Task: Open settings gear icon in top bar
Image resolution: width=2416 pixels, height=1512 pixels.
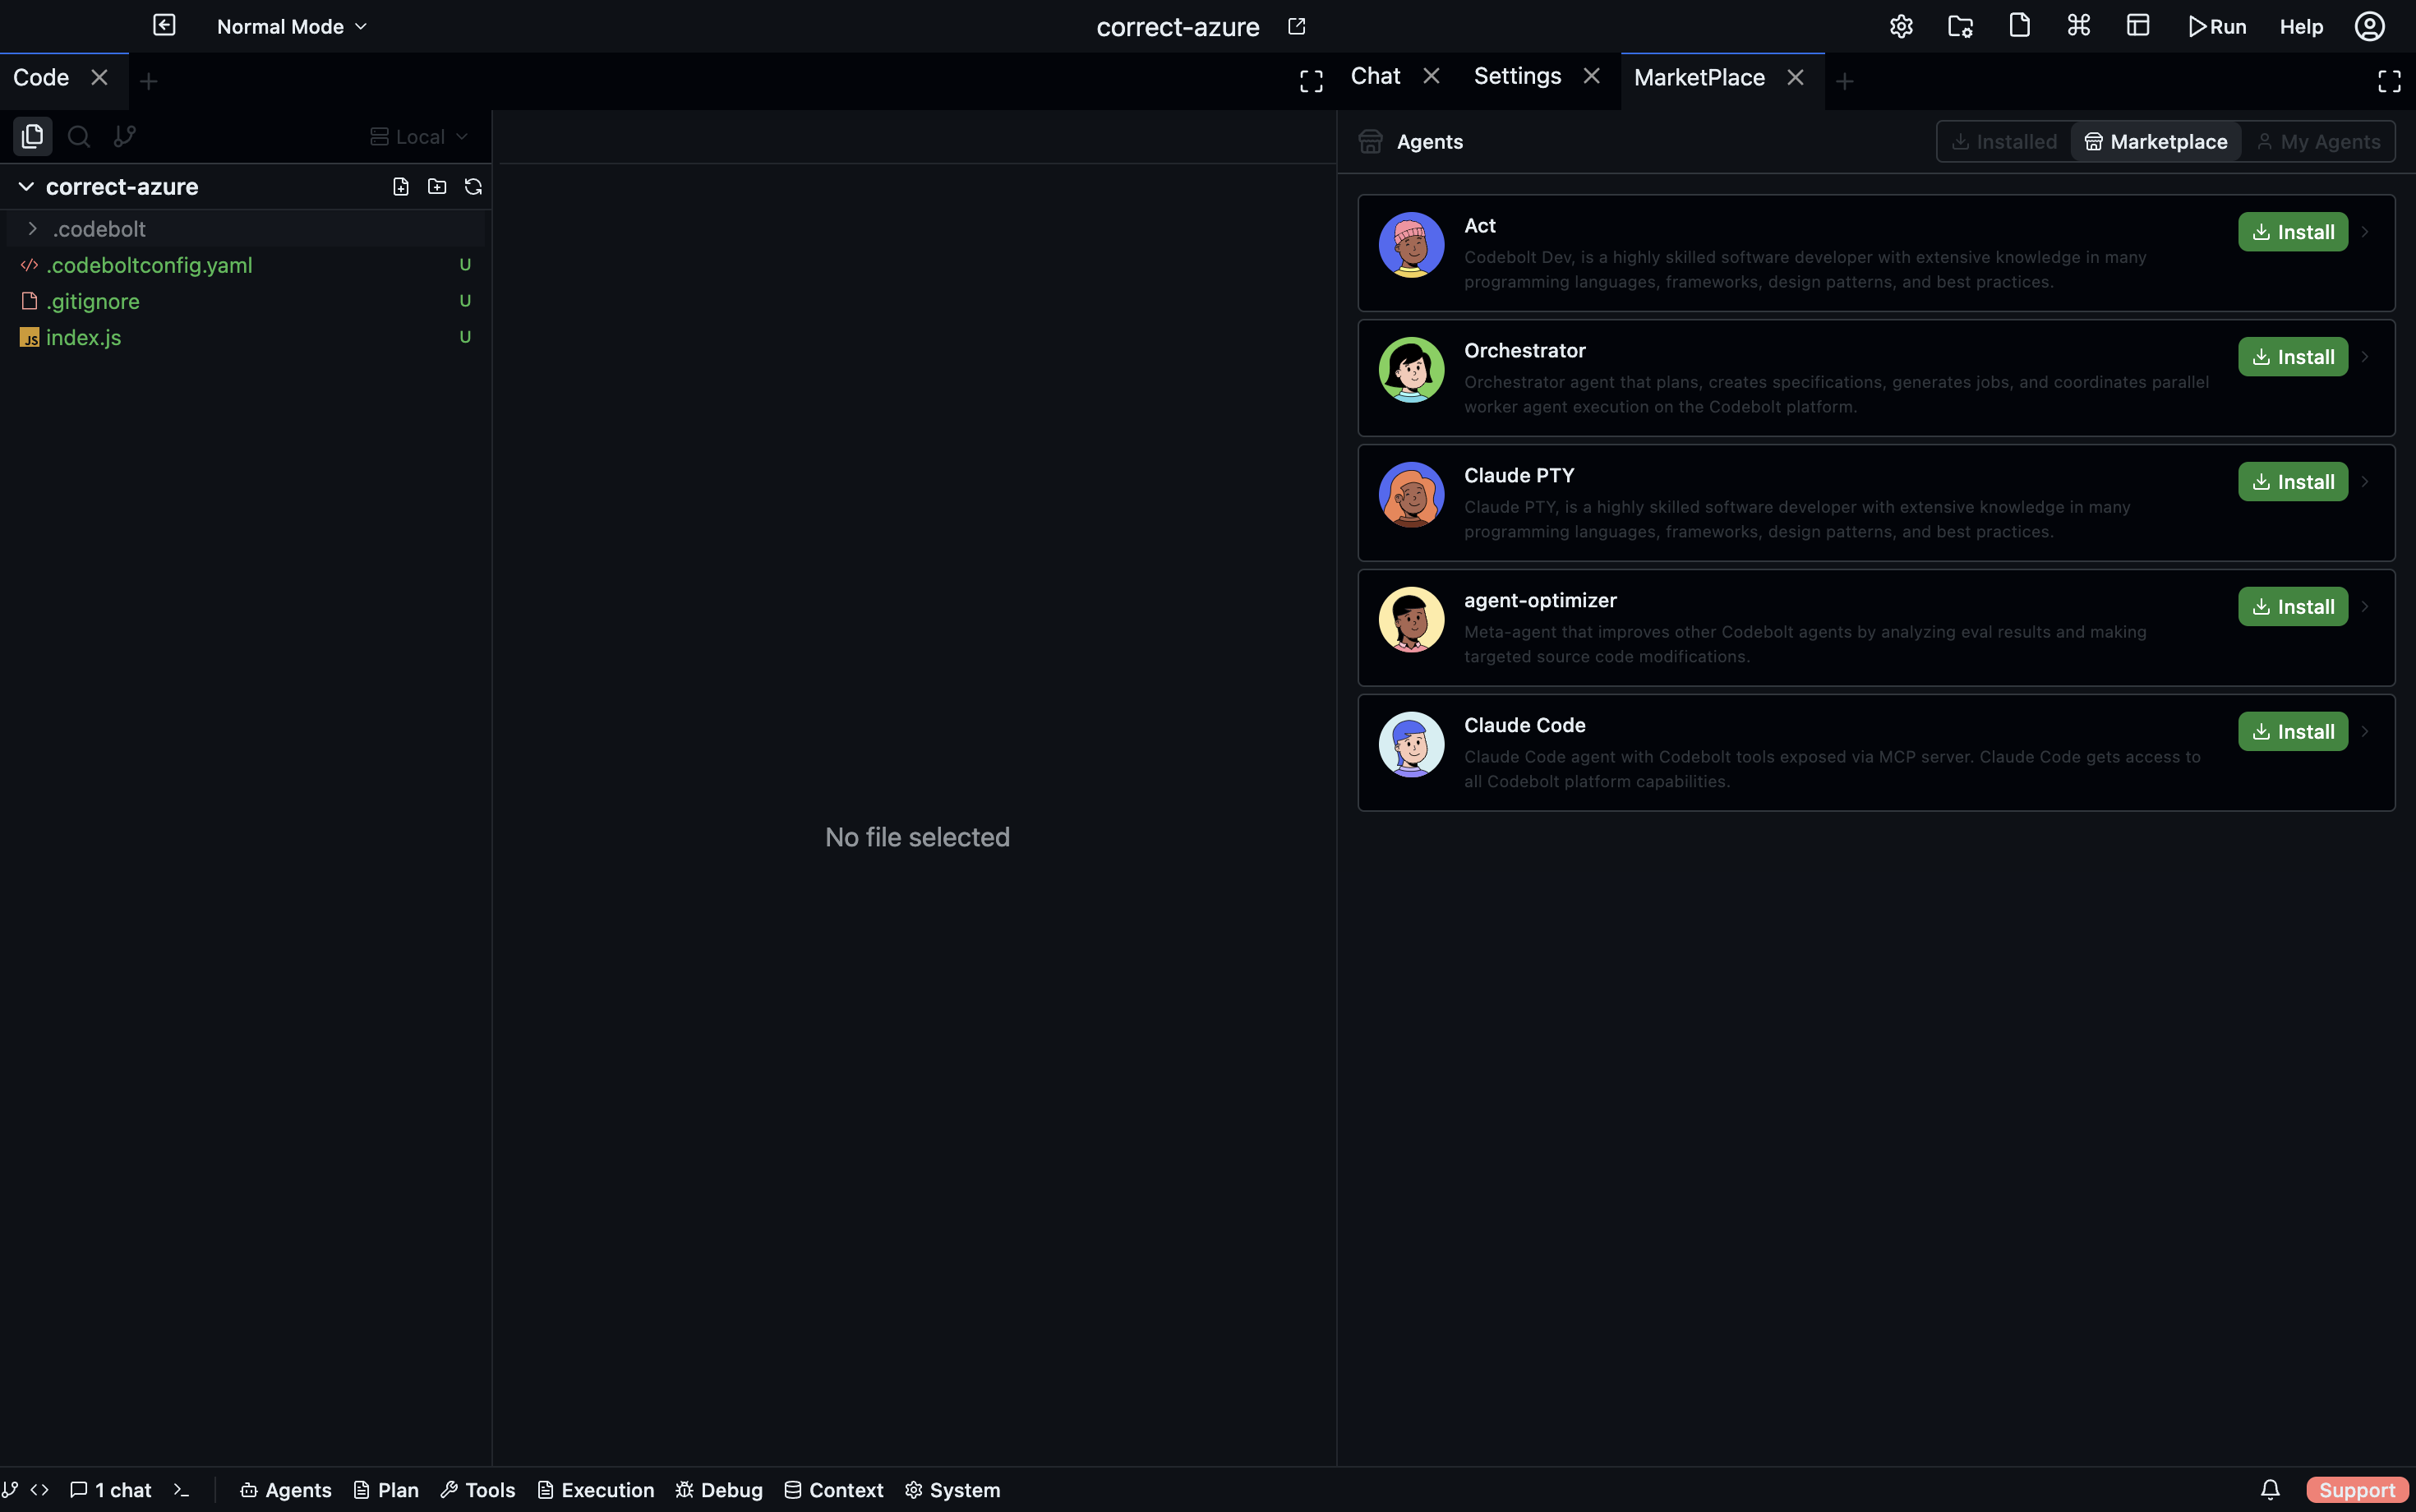Action: 1901,26
